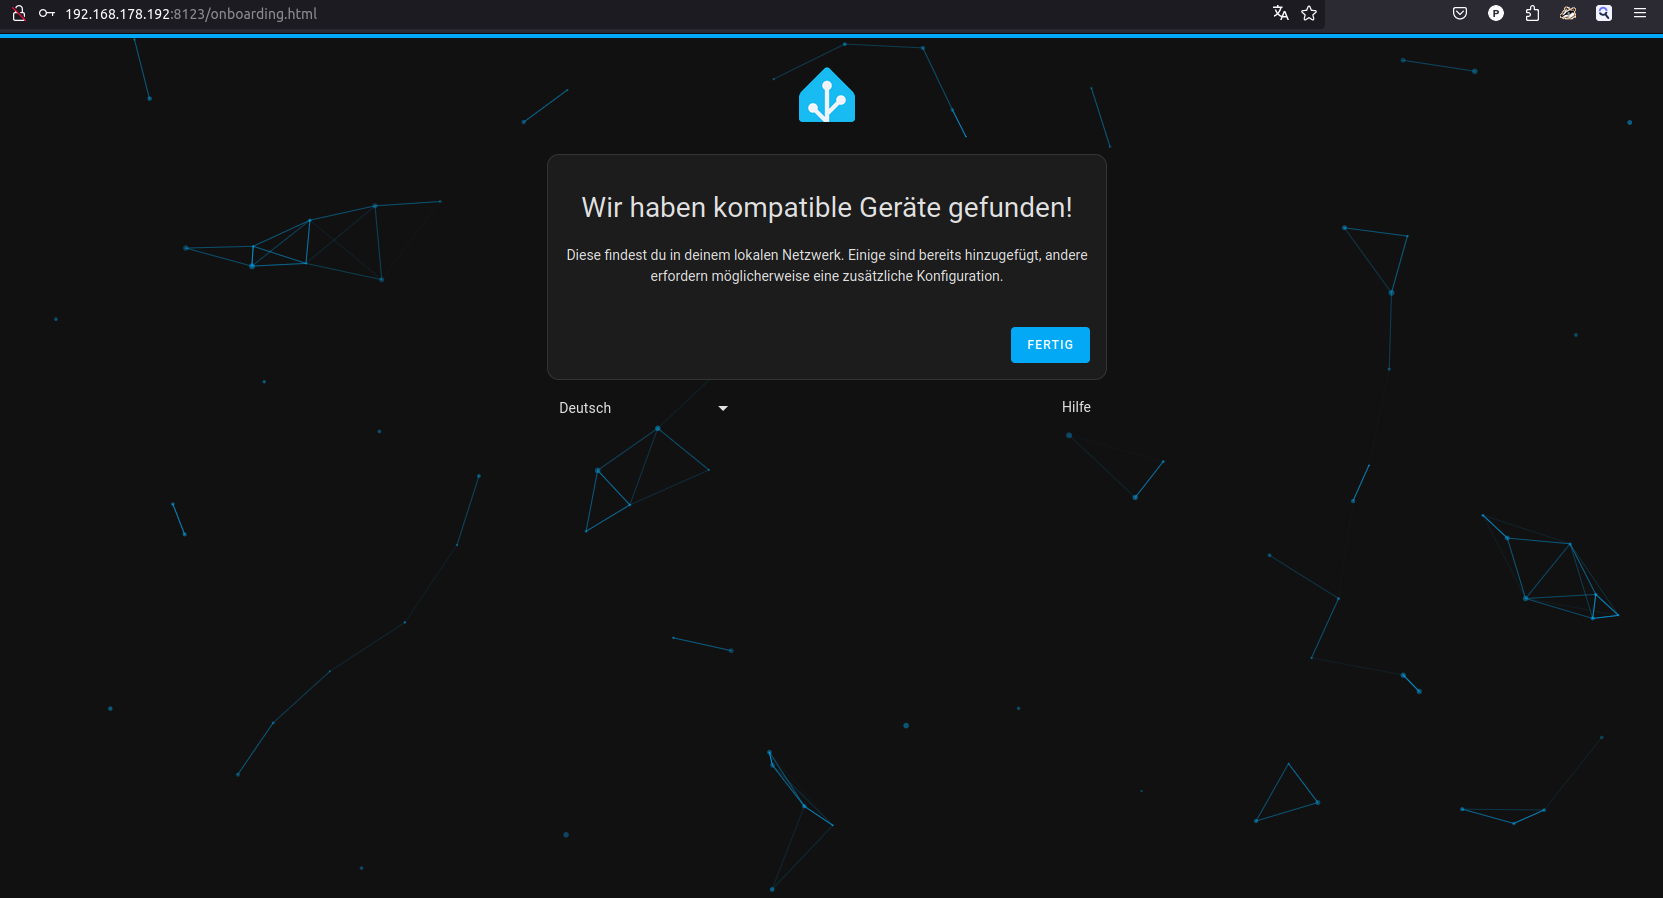Click the round P extension icon
Viewport: 1663px width, 898px height.
point(1496,13)
